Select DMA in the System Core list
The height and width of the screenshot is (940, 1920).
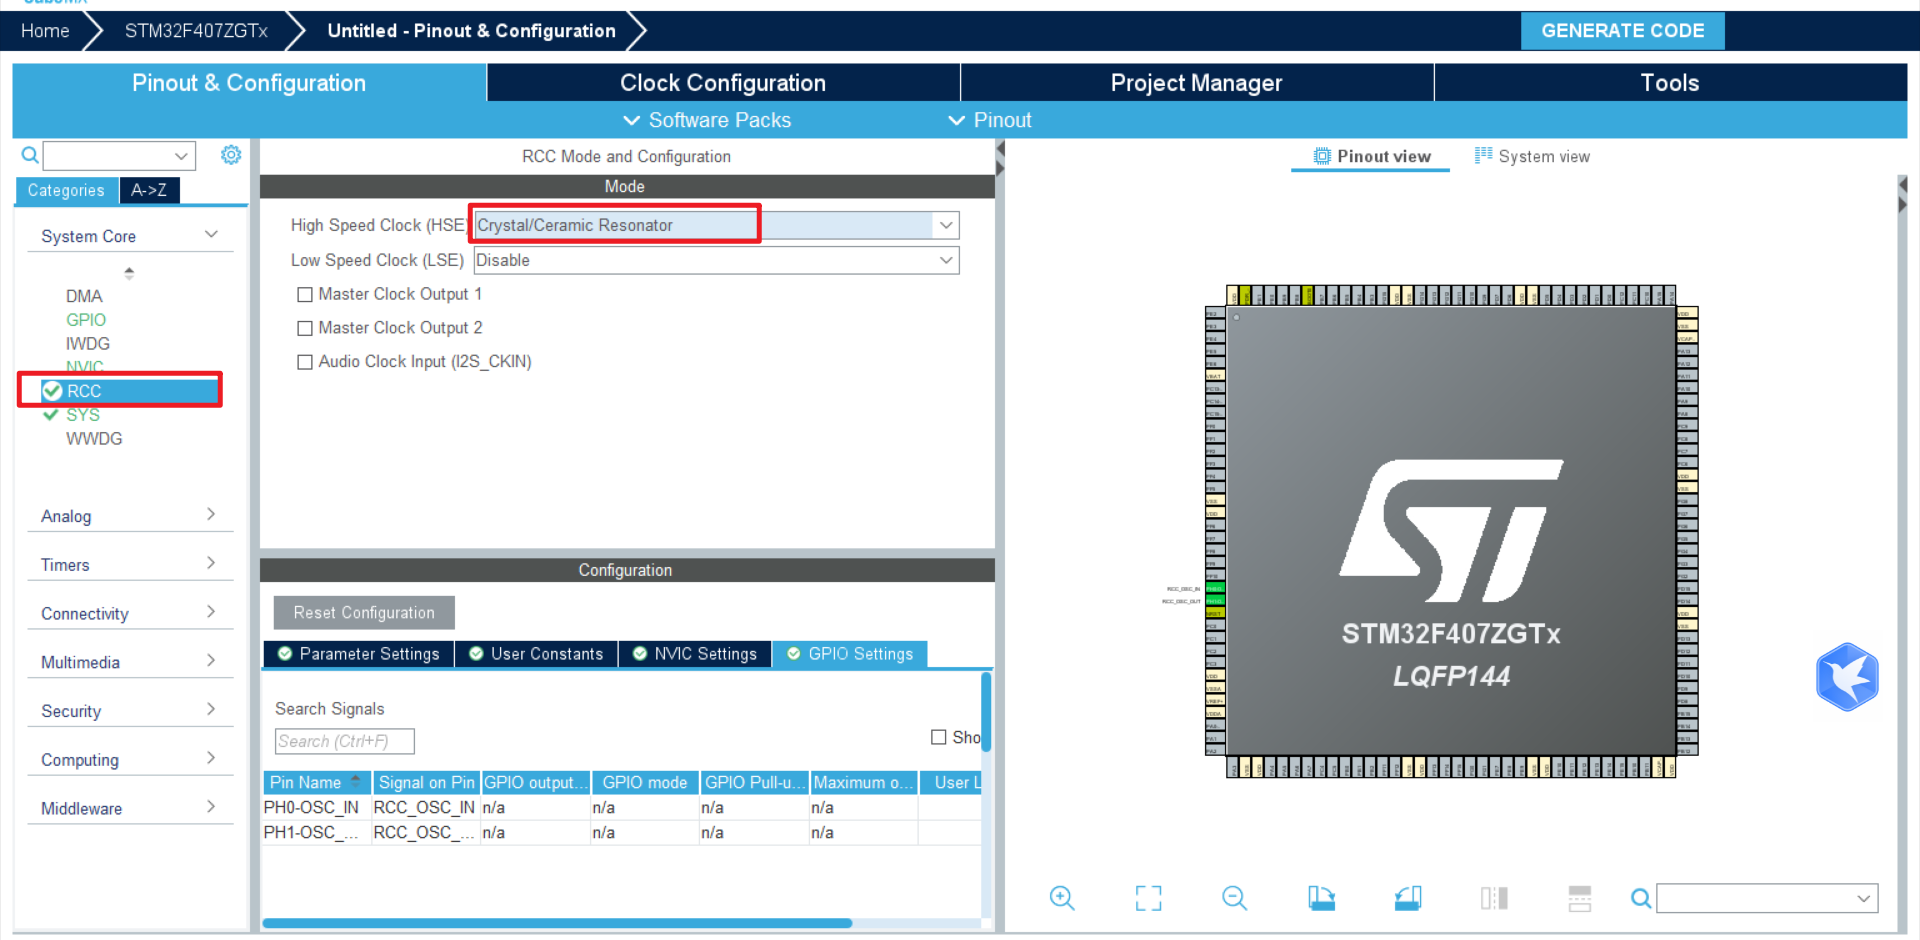84,296
